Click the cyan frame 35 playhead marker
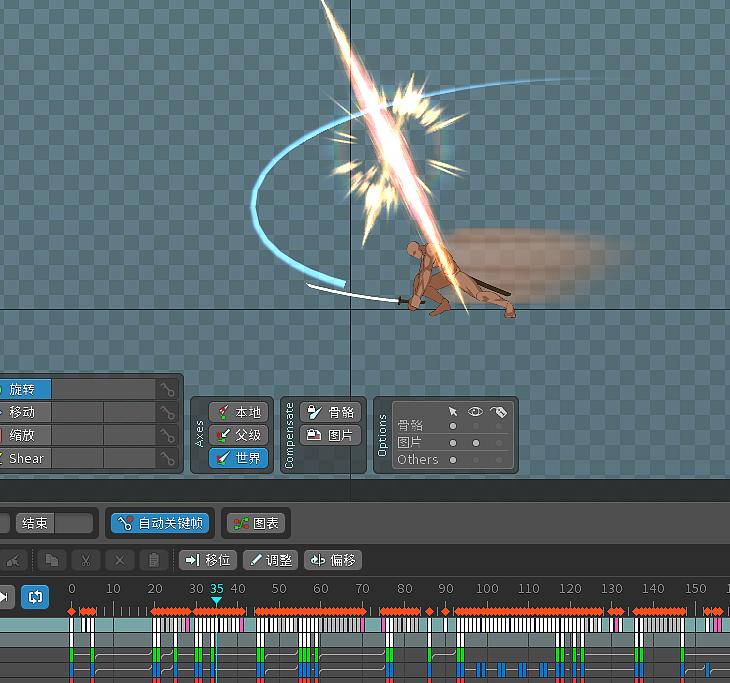The image size is (730, 683). (216, 601)
